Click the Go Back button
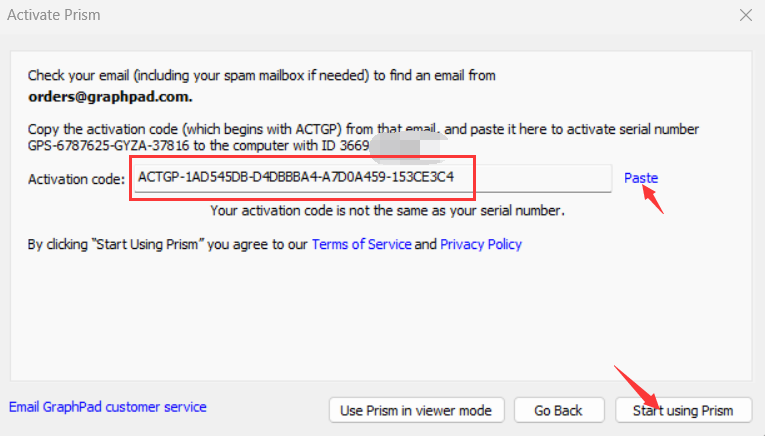This screenshot has width=765, height=436. click(558, 410)
